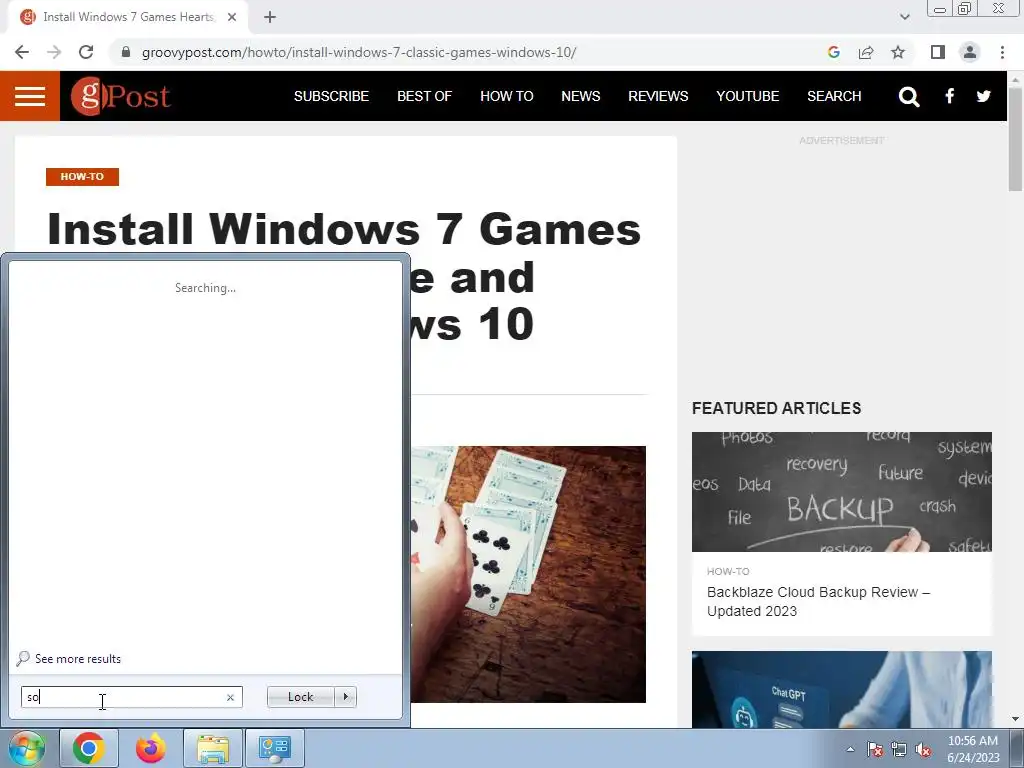Screen dimensions: 1024x768
Task: Close the Install Windows 7 Games tab
Action: 232,17
